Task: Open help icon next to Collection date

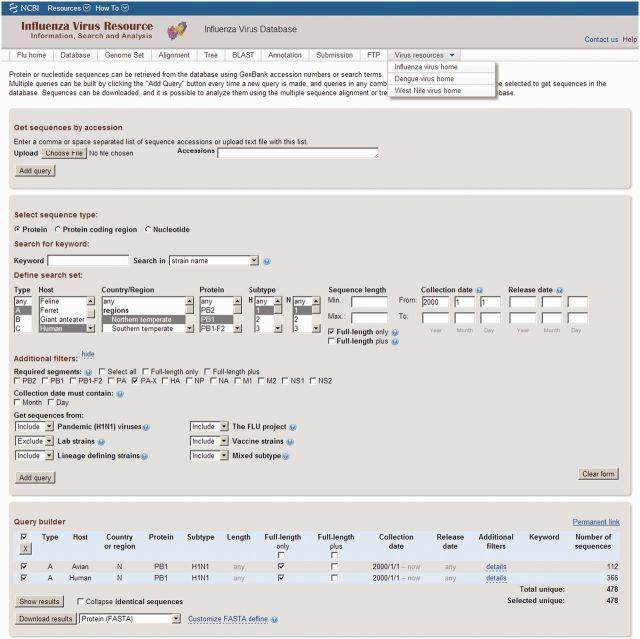Action: pos(480,290)
